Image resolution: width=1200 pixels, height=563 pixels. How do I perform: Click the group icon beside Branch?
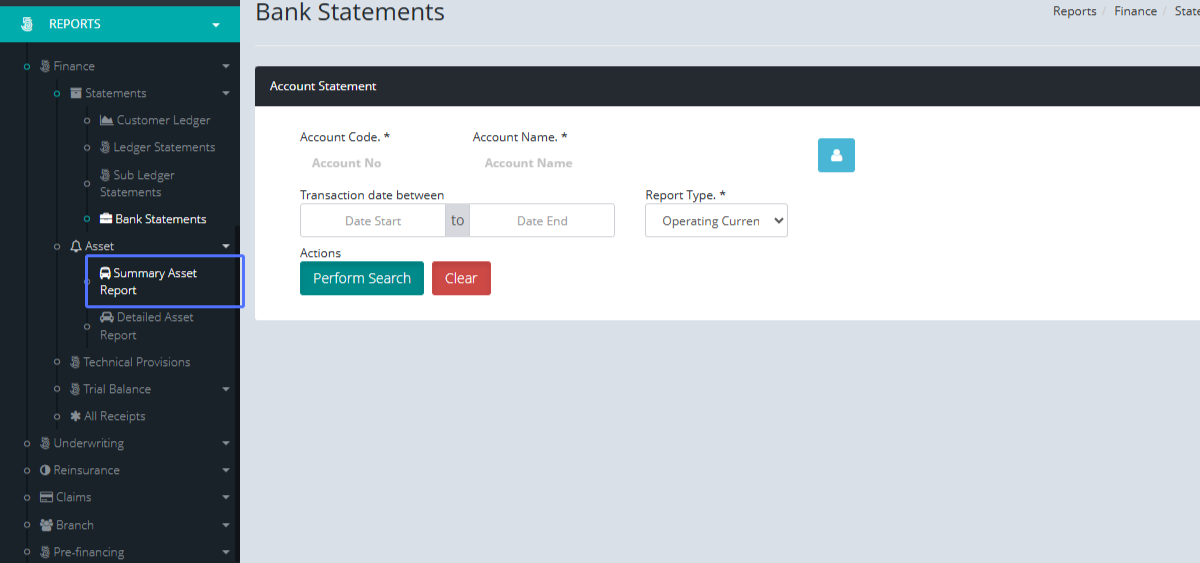point(46,525)
